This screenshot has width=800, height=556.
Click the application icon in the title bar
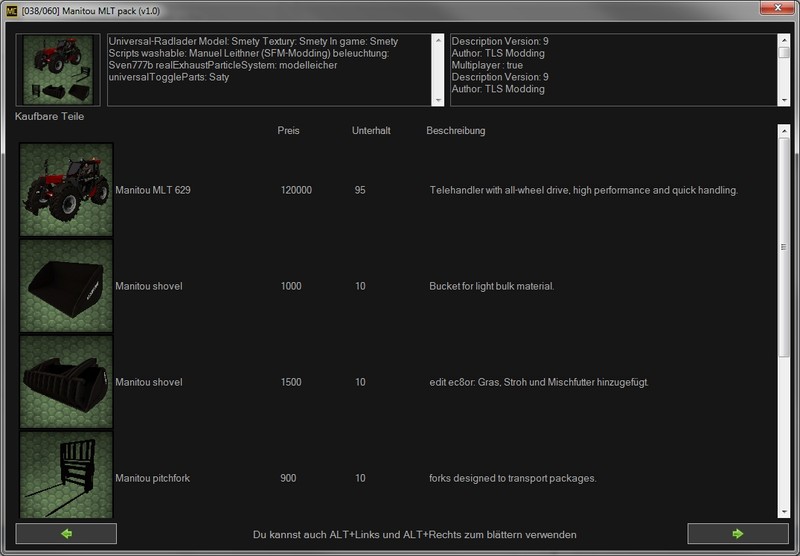pyautogui.click(x=11, y=11)
